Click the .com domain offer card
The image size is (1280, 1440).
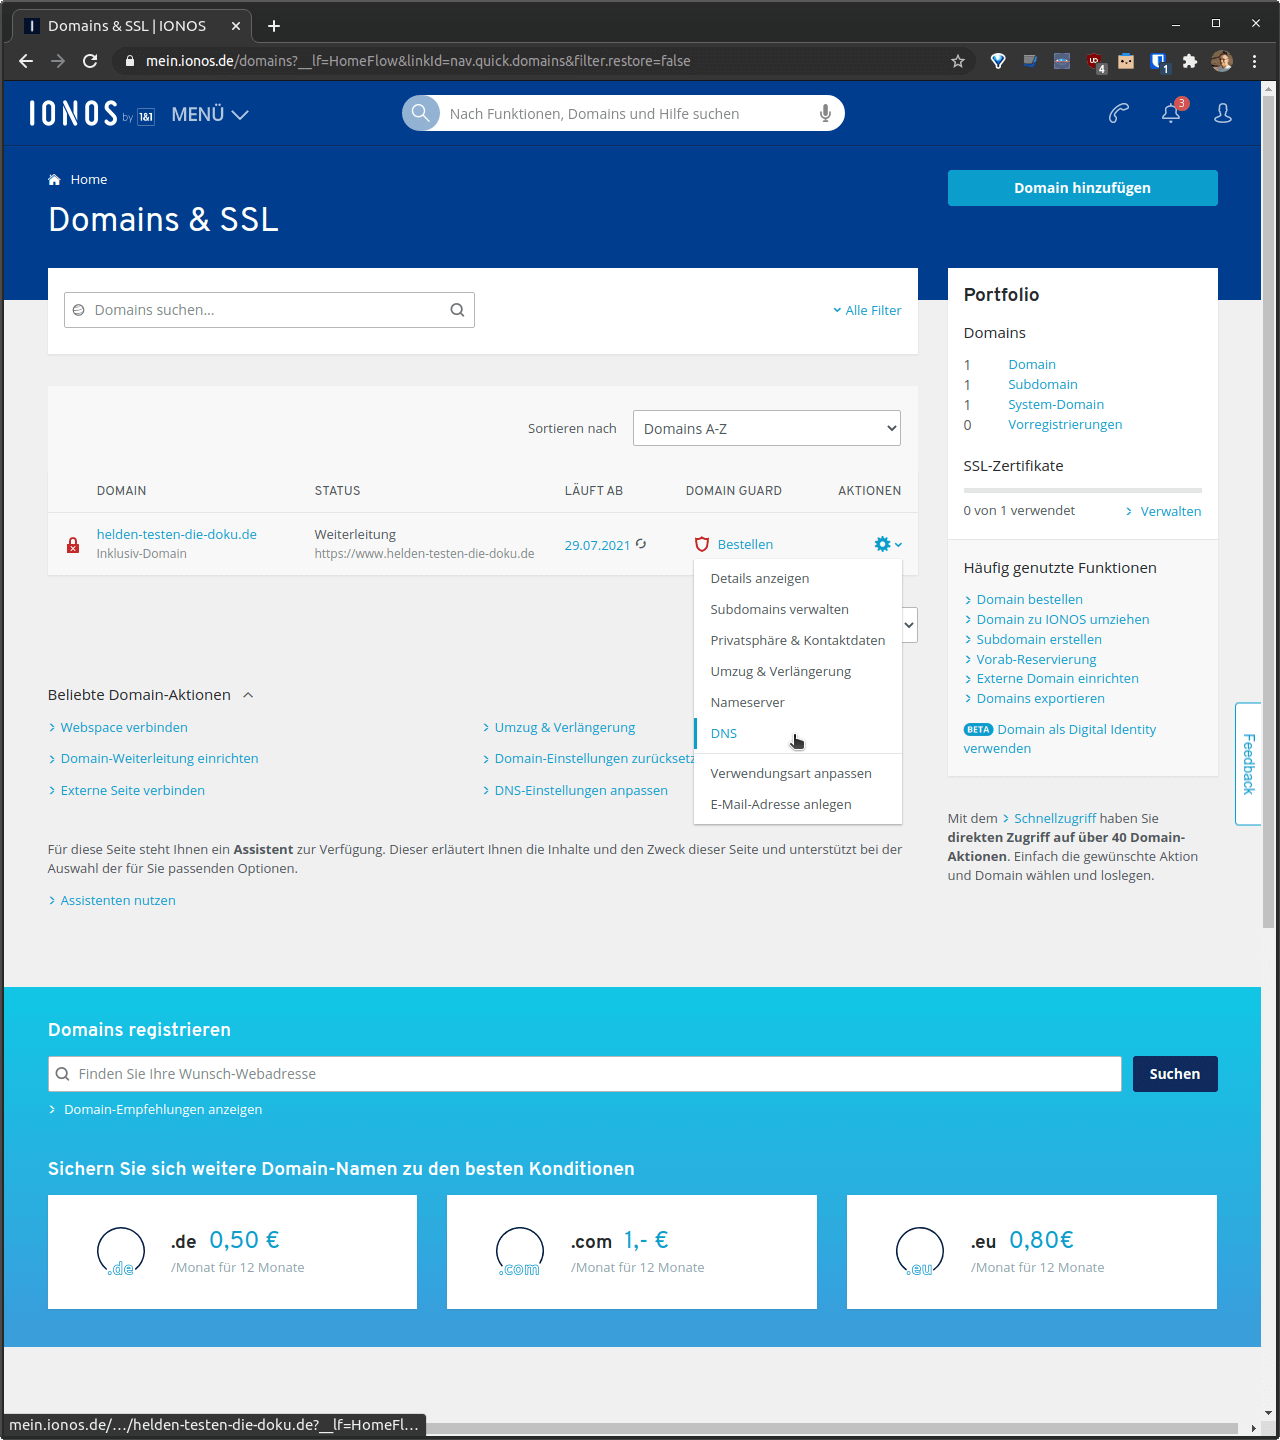(x=632, y=1252)
